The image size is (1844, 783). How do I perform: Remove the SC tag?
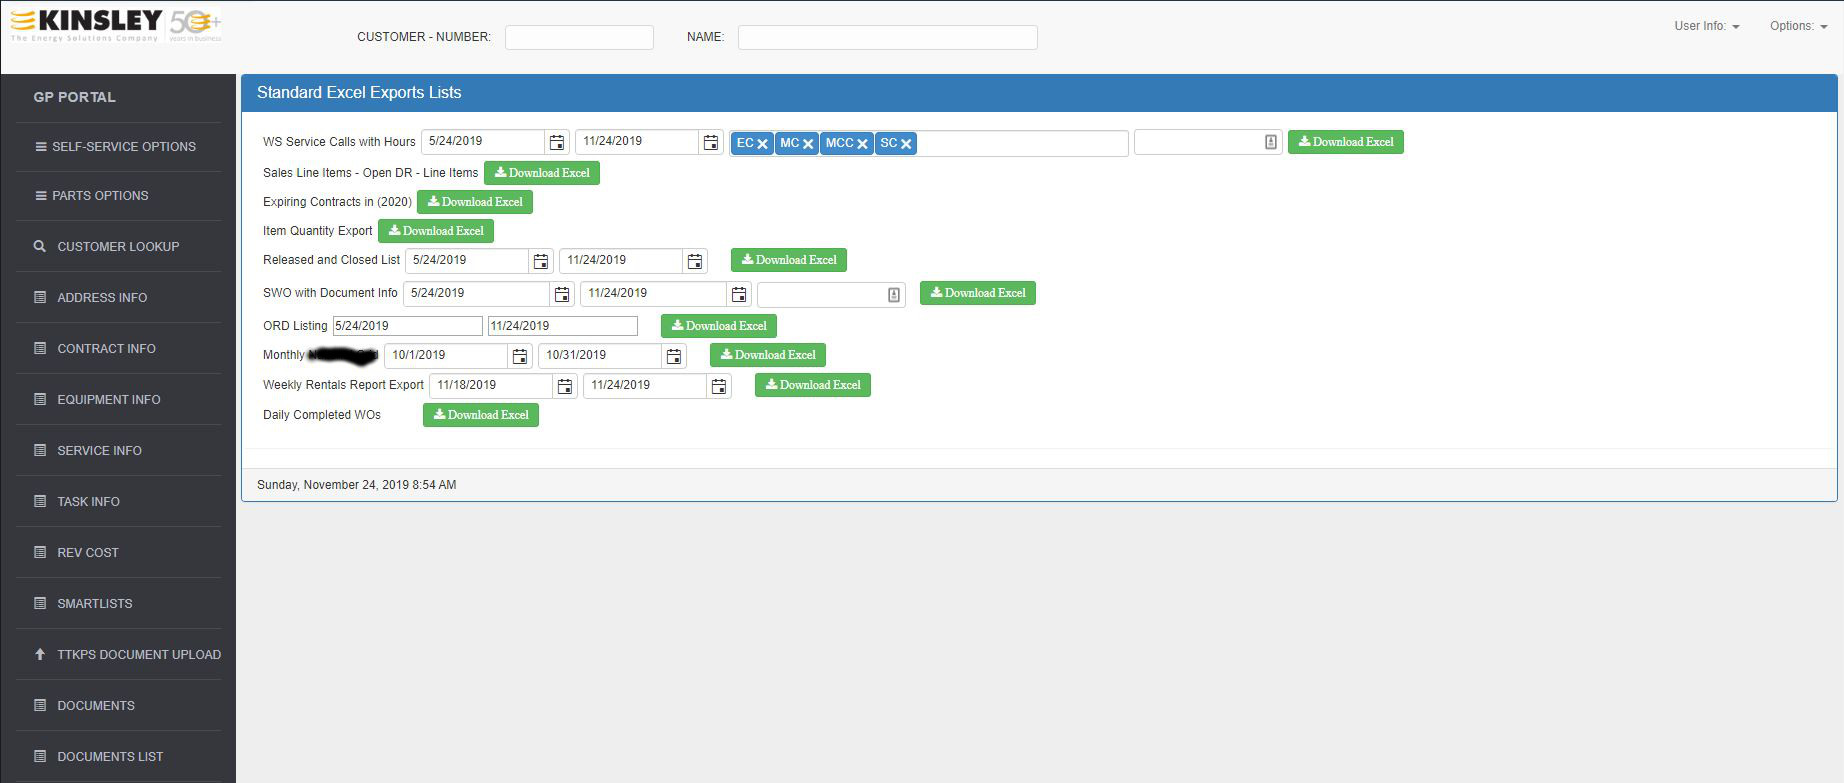point(906,144)
